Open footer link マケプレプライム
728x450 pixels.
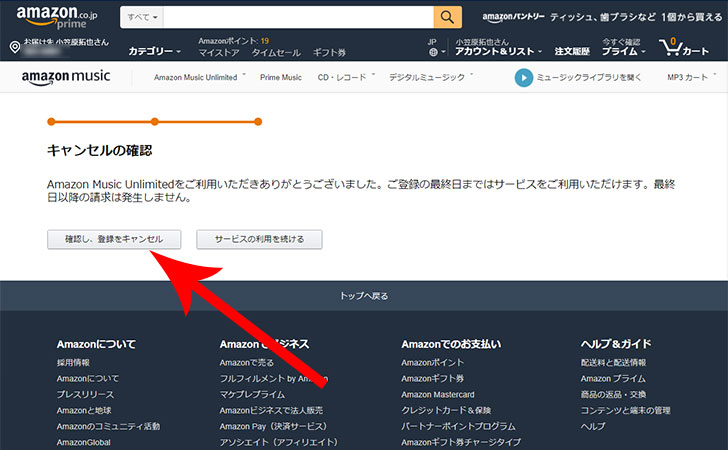point(252,394)
